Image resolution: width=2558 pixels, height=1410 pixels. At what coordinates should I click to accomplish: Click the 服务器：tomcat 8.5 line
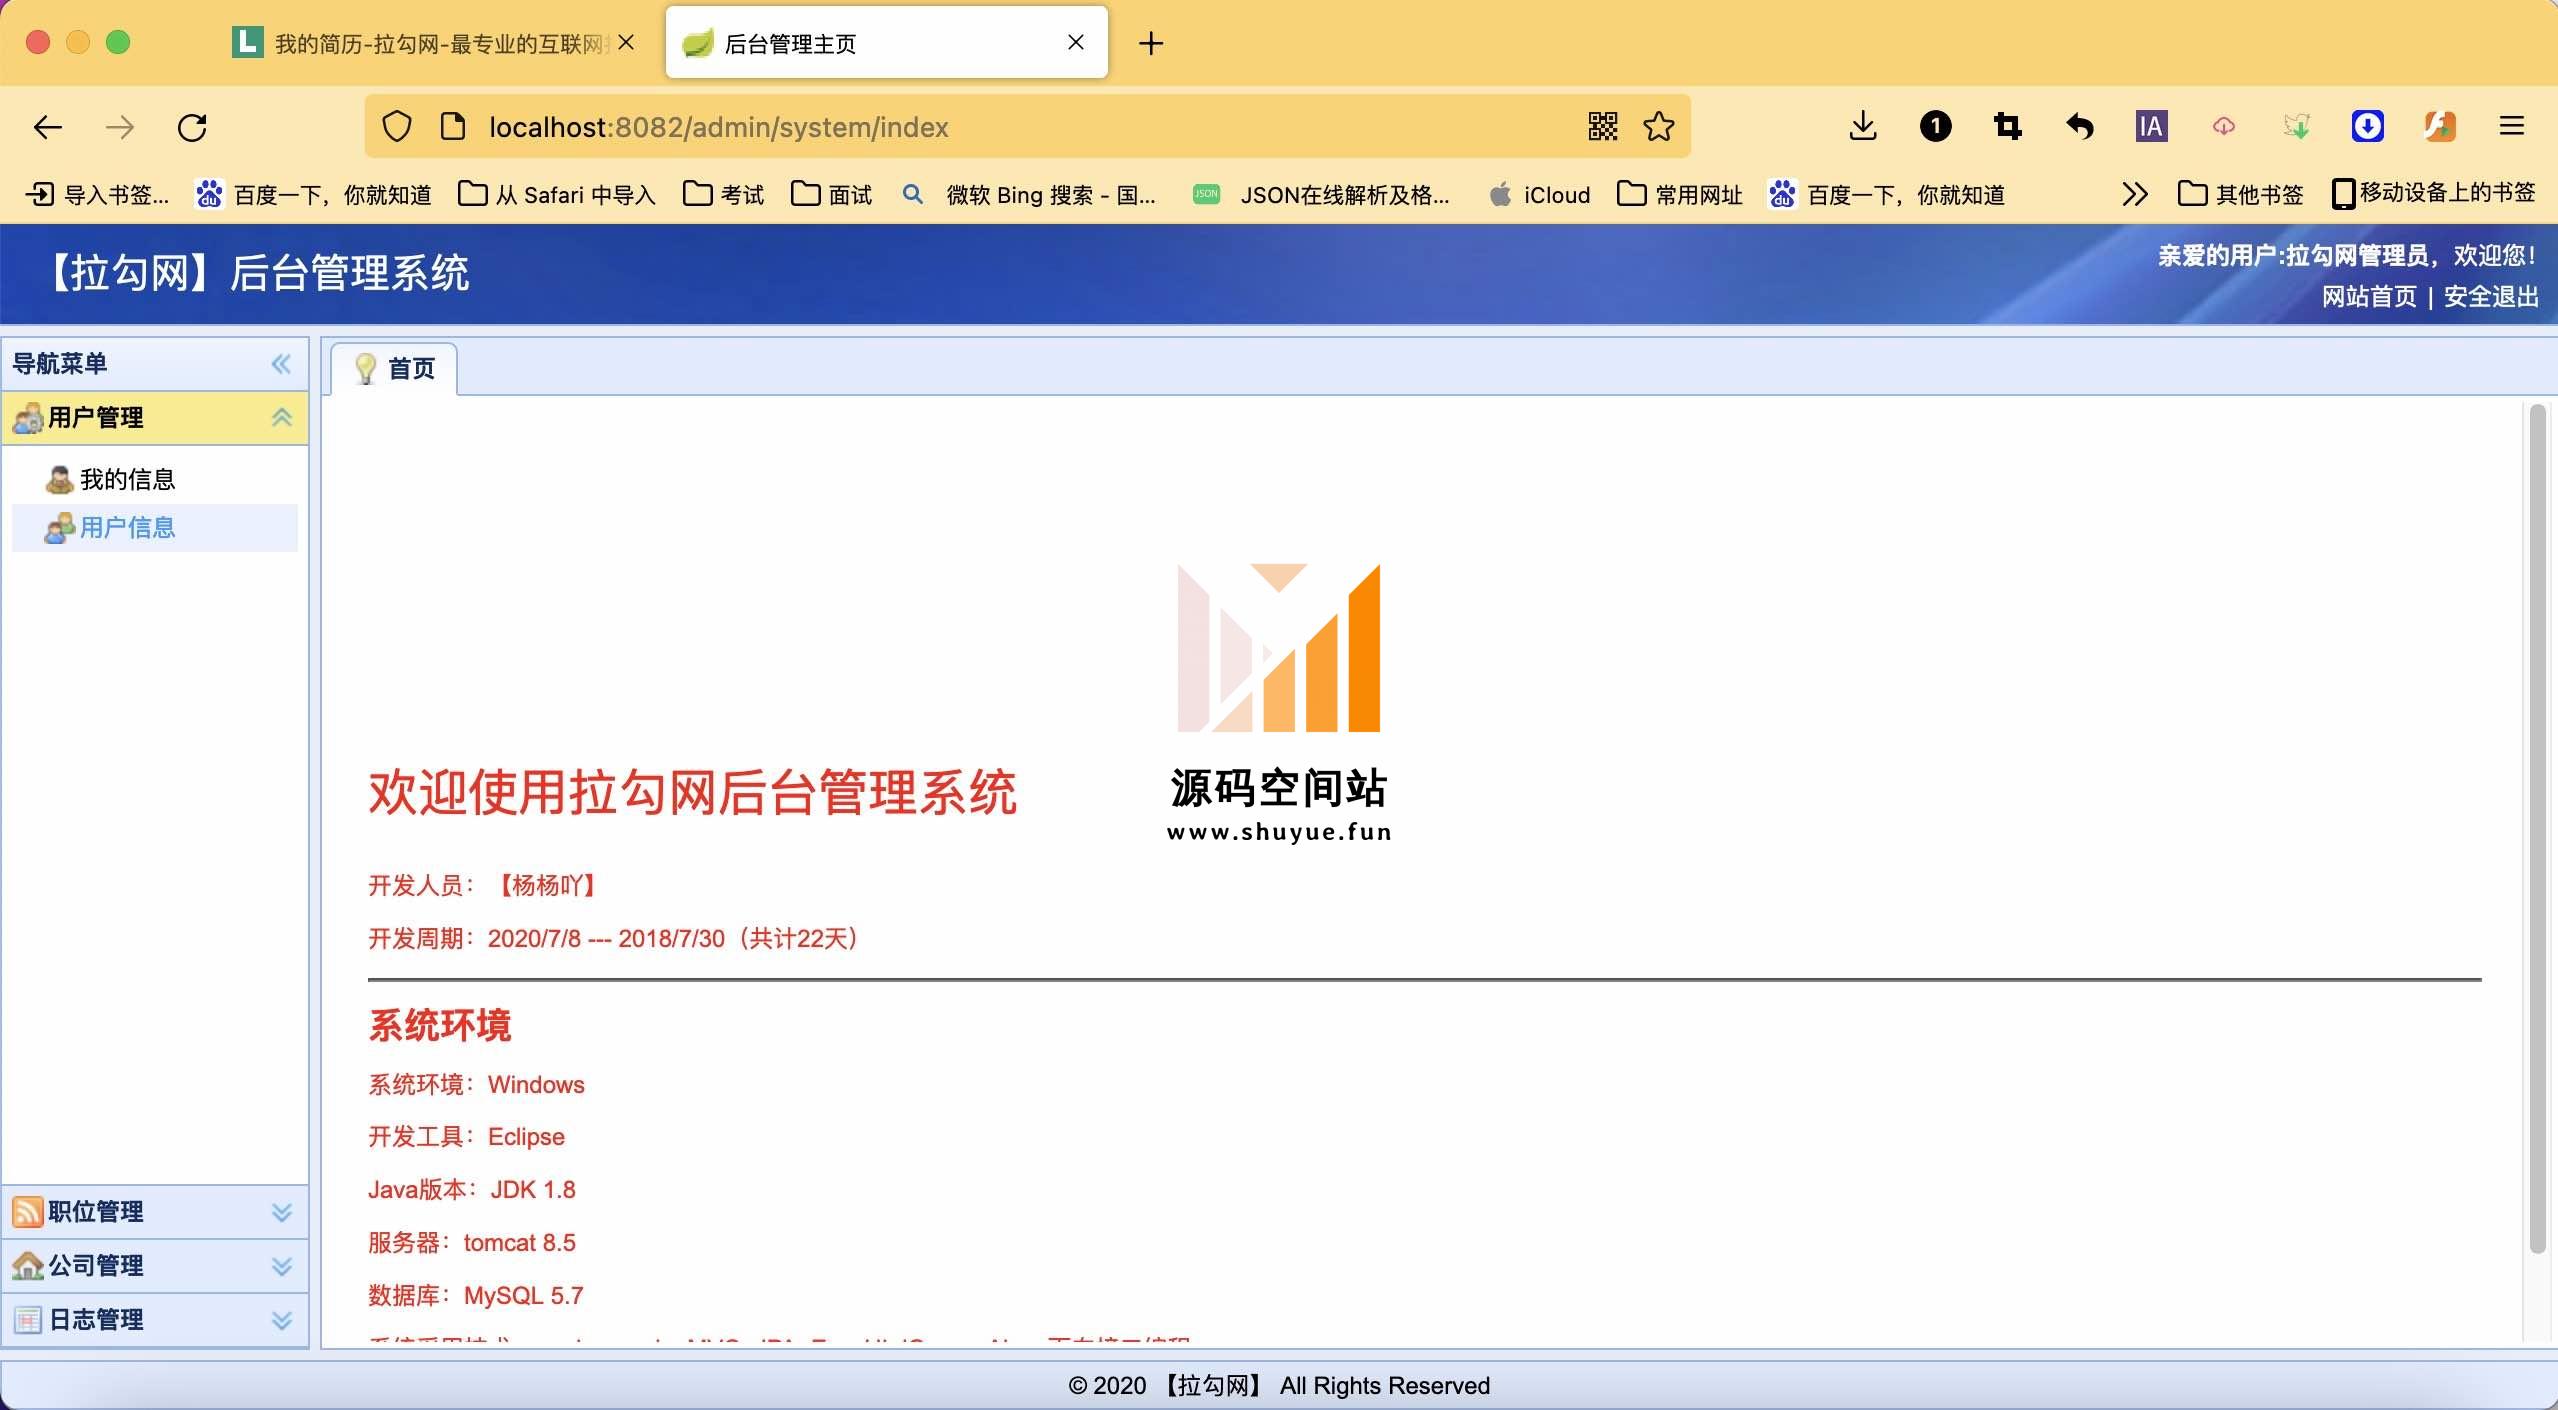pyautogui.click(x=472, y=1243)
